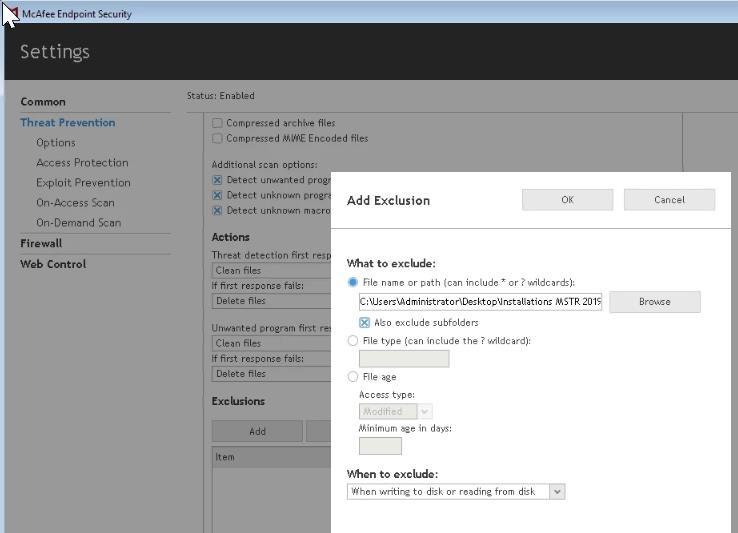Viewport: 738px width, 533px height.
Task: Enable Compressed archive files checkbox
Action: click(x=217, y=123)
